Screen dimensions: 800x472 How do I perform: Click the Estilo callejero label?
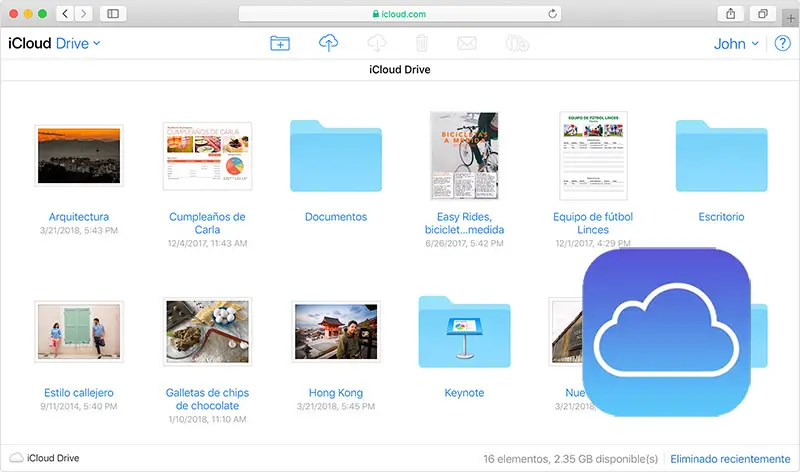(x=79, y=393)
